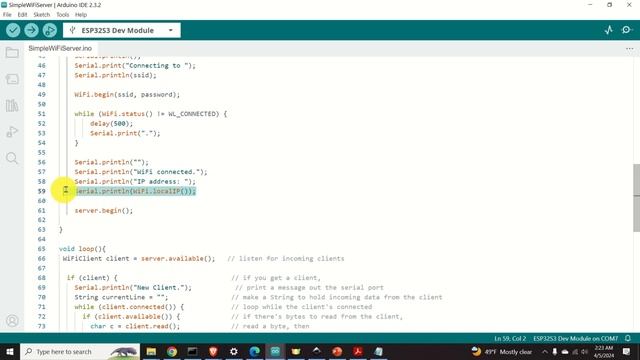Image resolution: width=640 pixels, height=360 pixels.
Task: Click the line with WiFi.begin(ssid, password)
Action: (x=127, y=94)
